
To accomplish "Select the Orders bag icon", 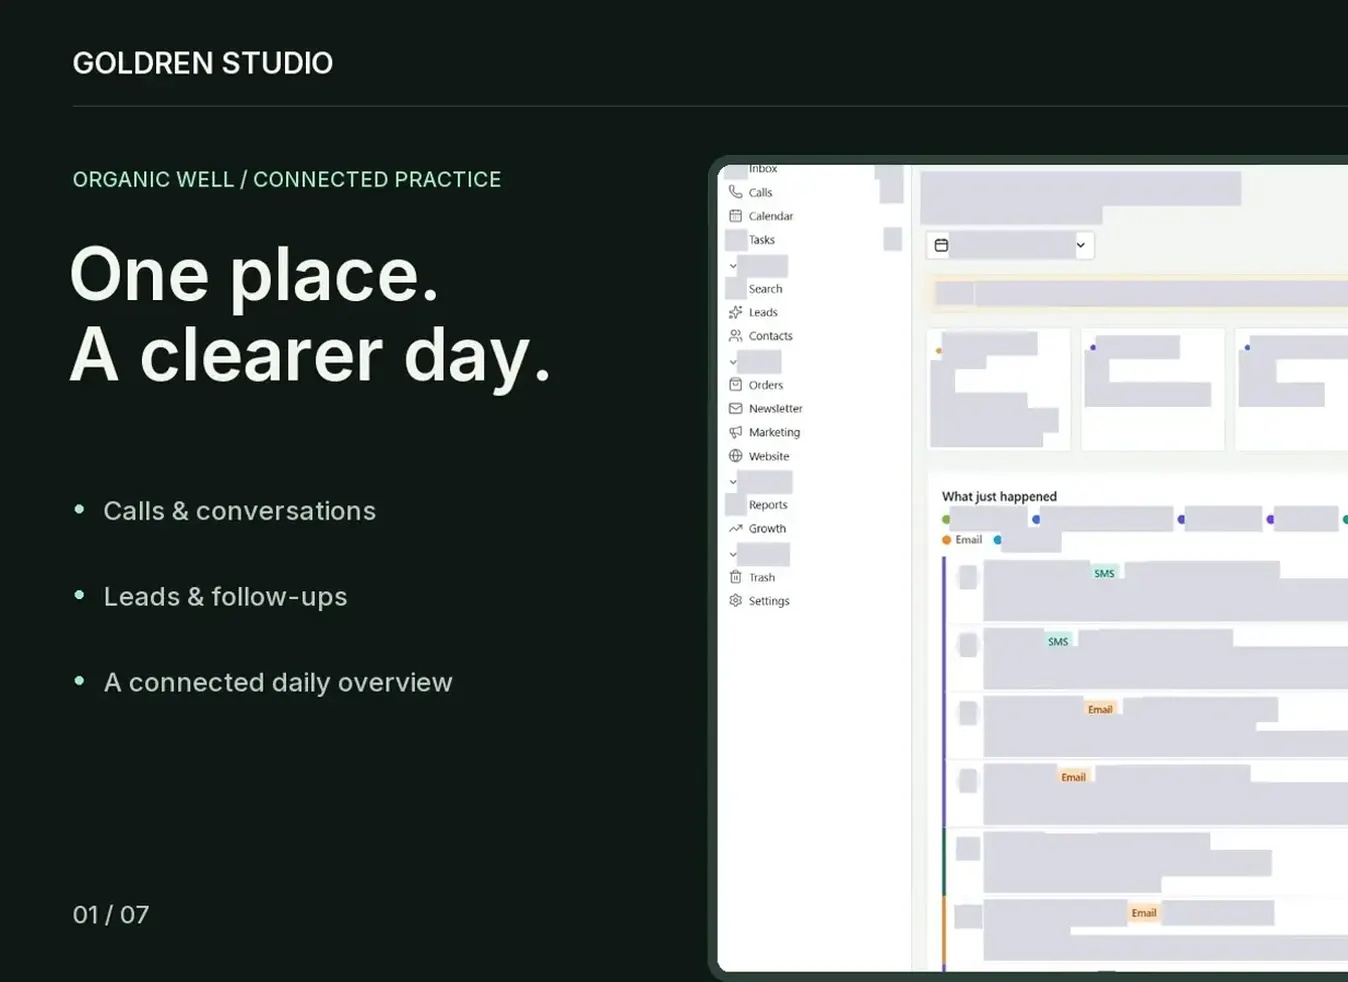I will 735,385.
